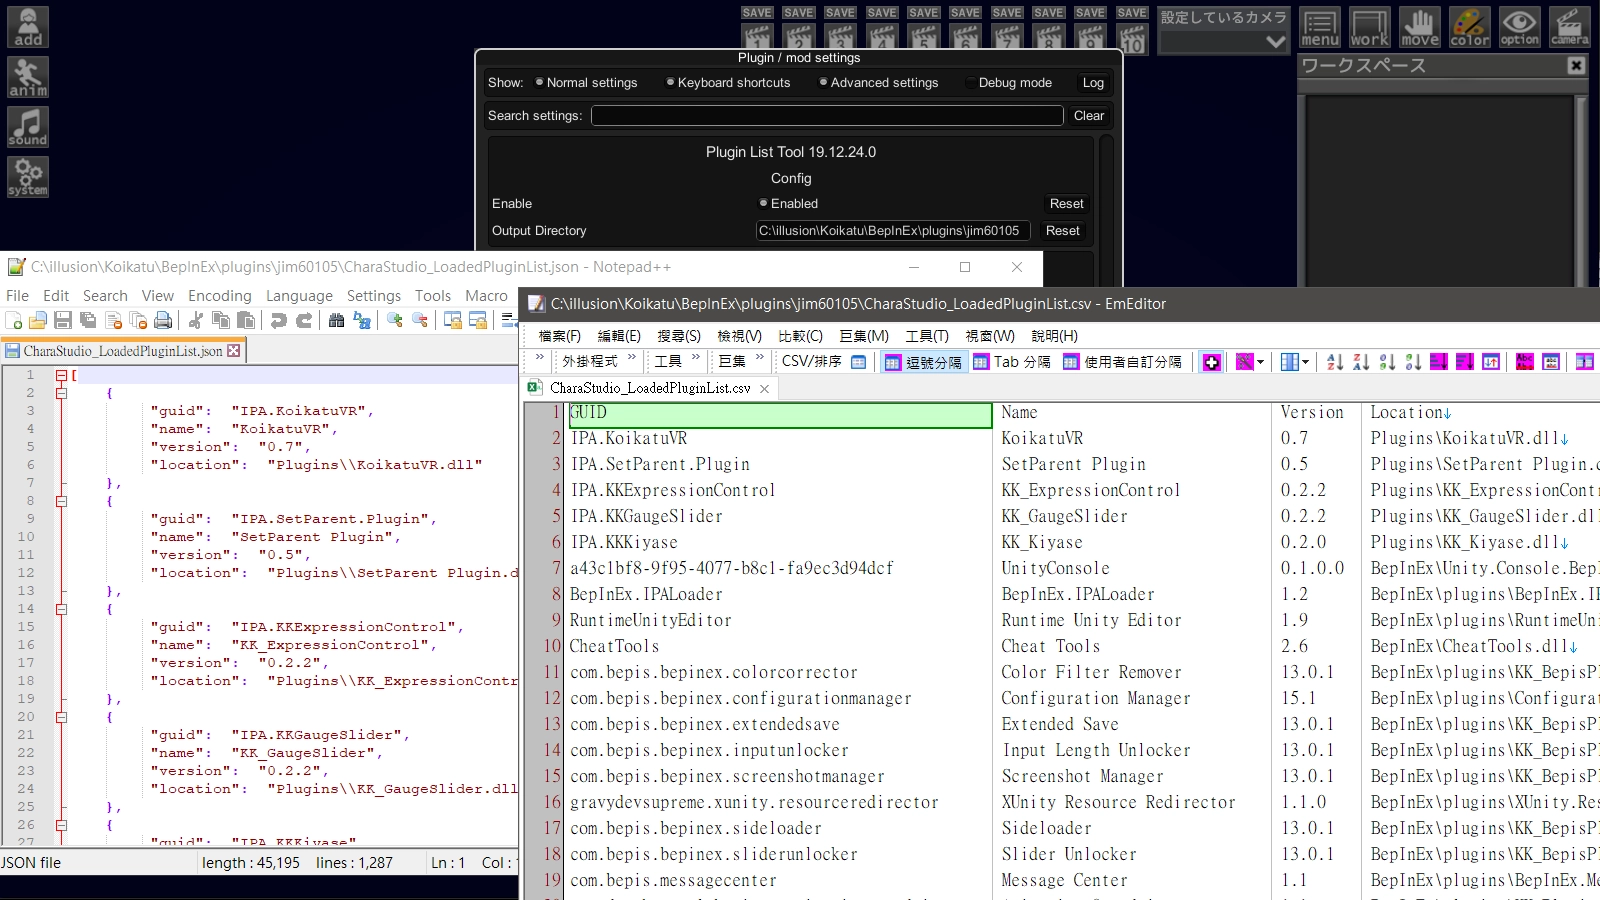Click camera slot 10 clapperboard icon

(x=1132, y=39)
